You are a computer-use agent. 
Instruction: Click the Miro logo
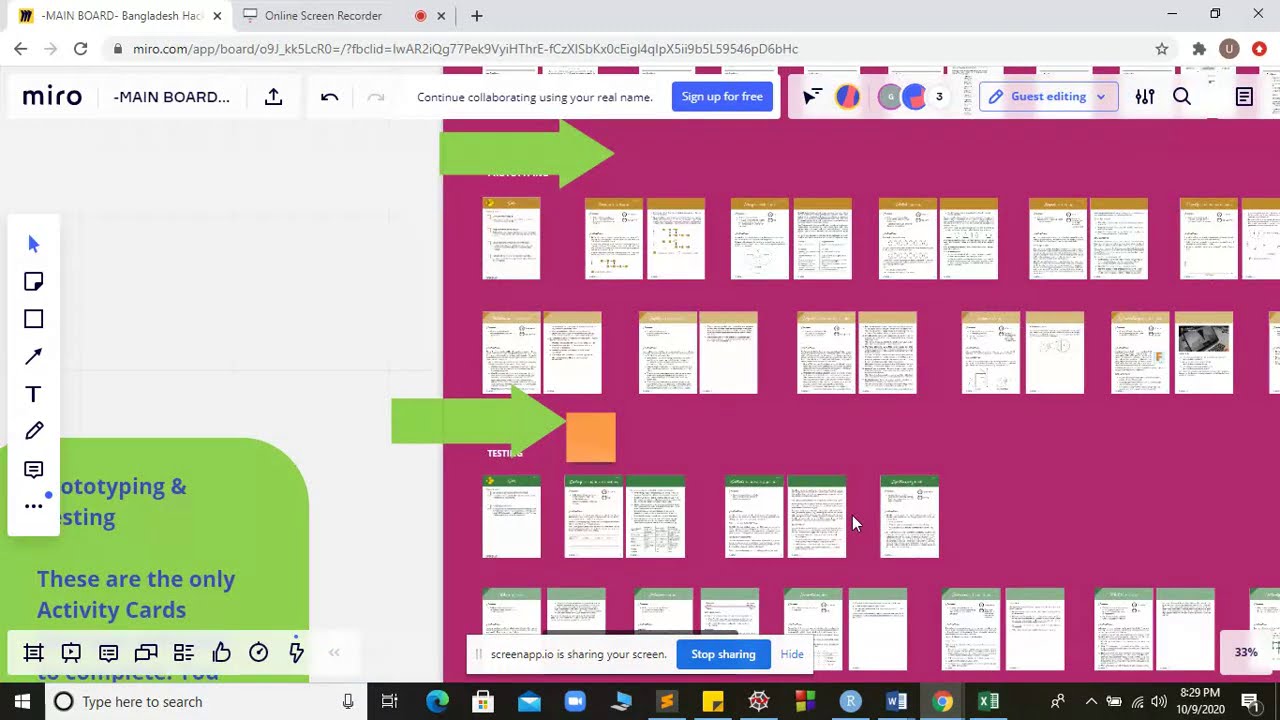(52, 97)
